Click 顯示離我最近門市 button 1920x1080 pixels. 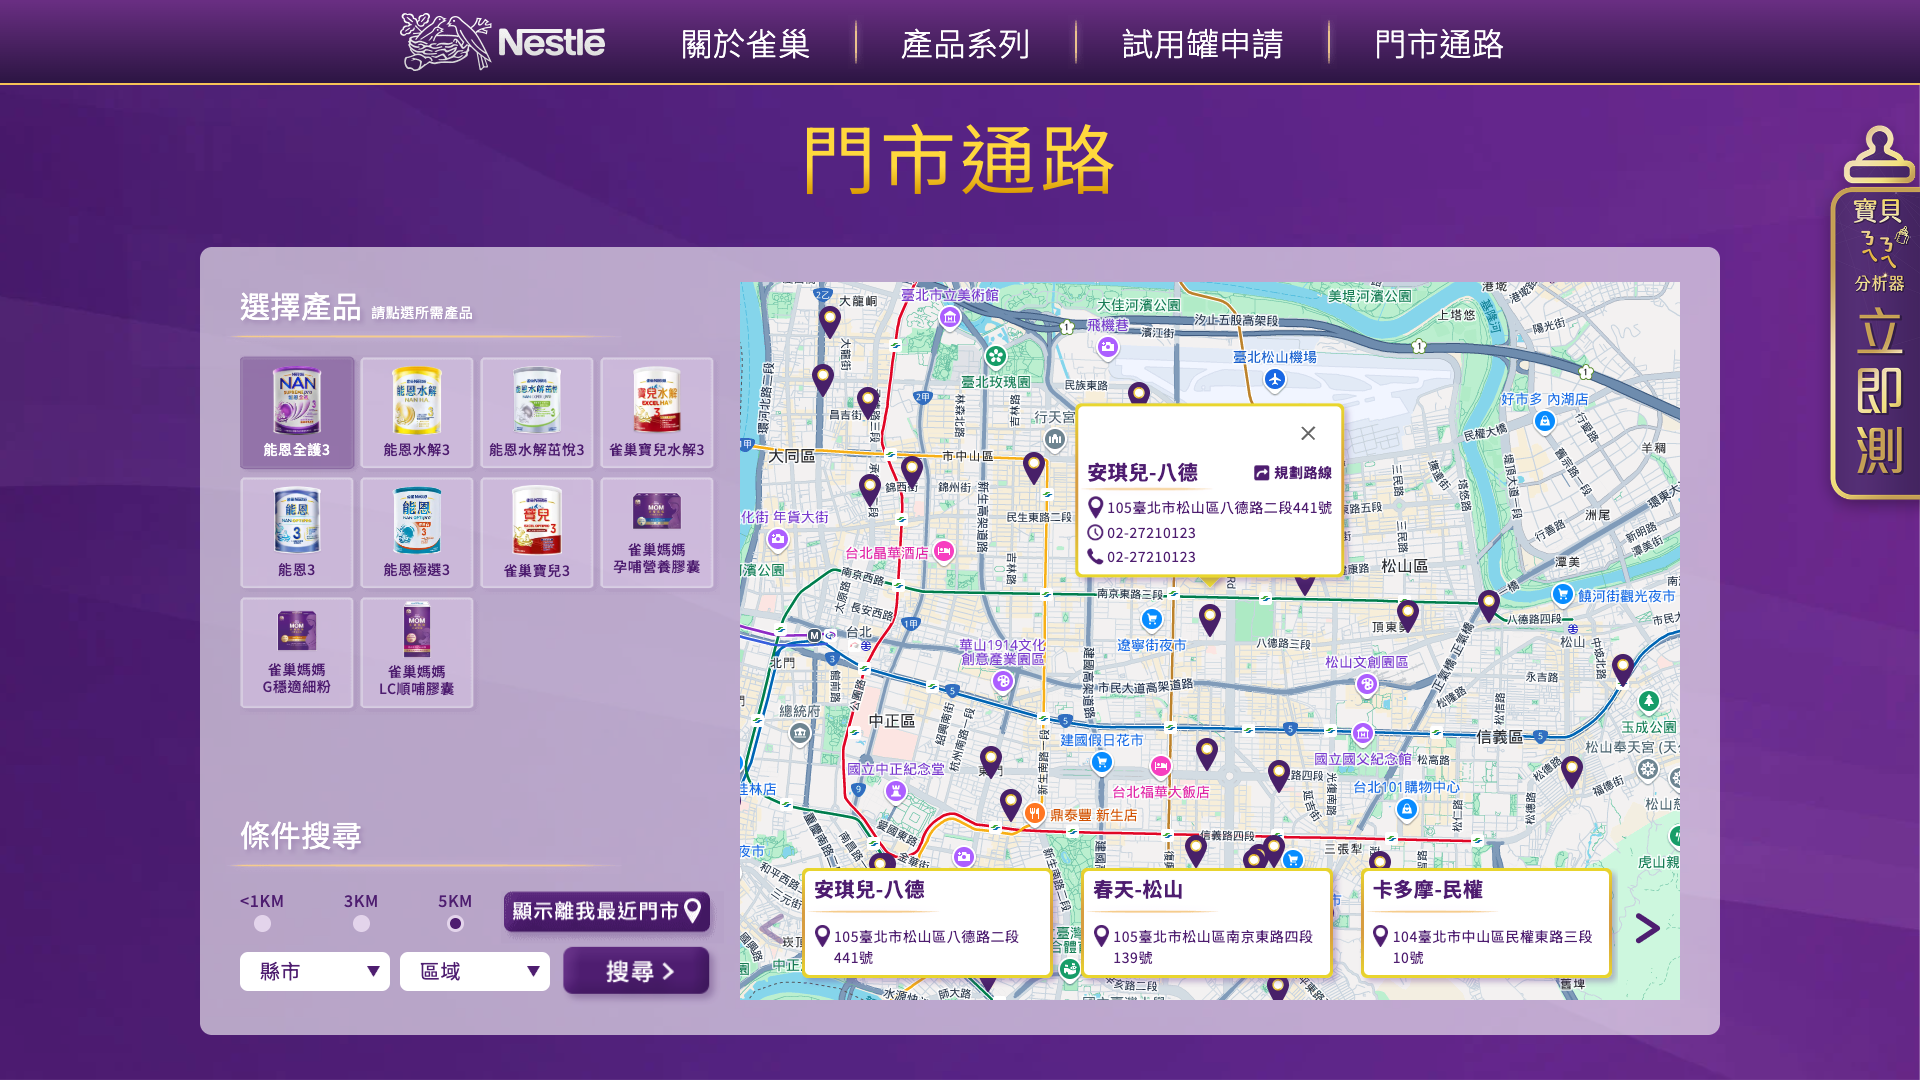(607, 911)
